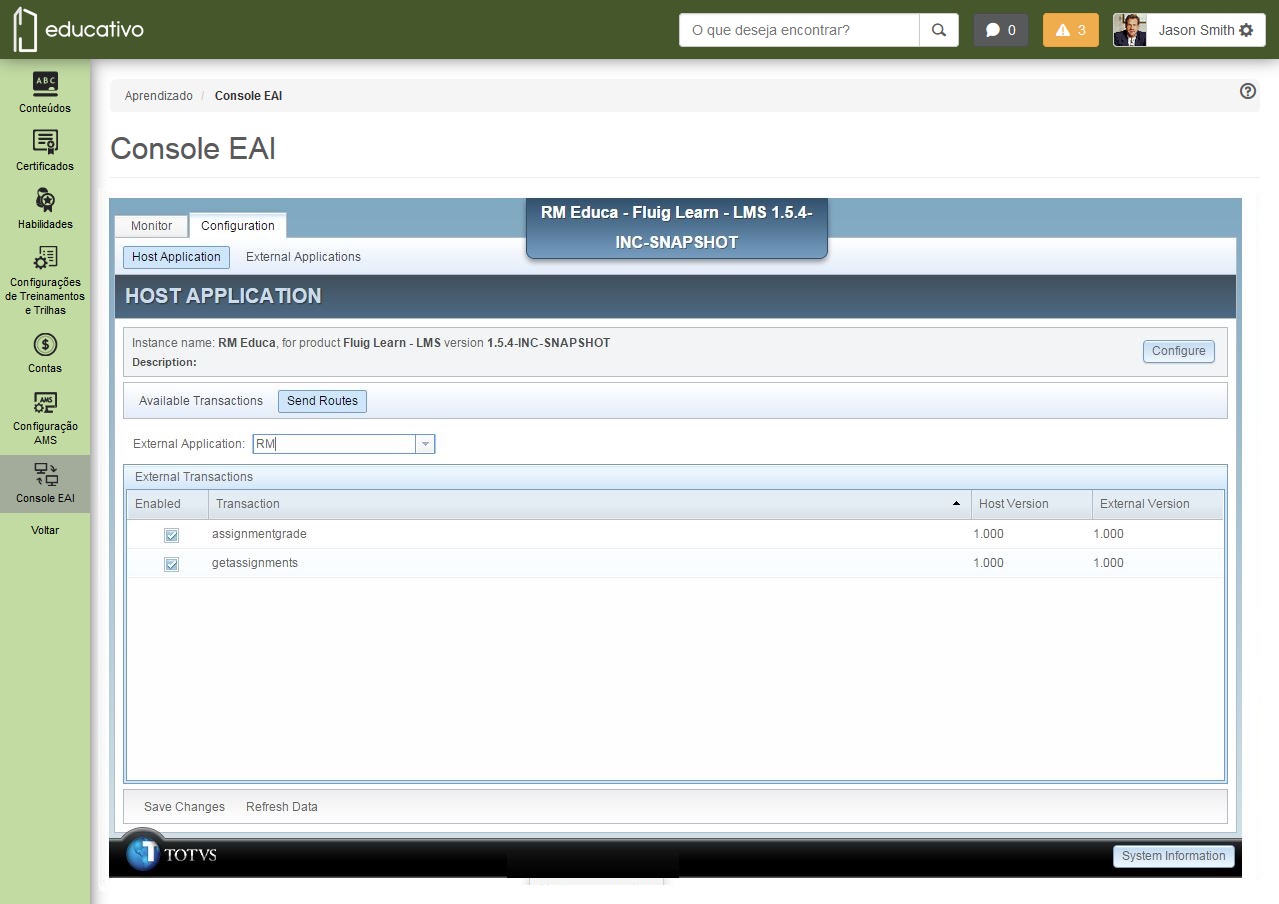Switch to External Applications tab

coord(303,257)
